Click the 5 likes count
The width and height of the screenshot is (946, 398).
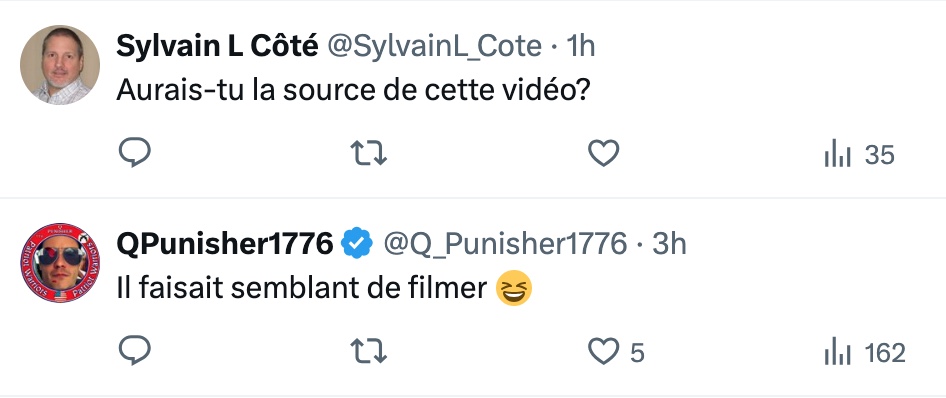click(x=637, y=353)
